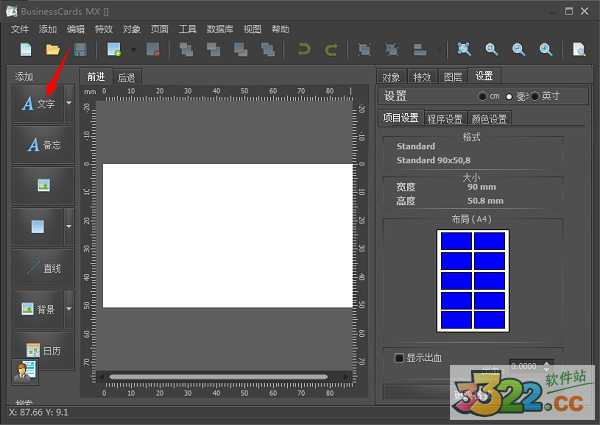This screenshot has width=600, height=425.
Task: Click the New document icon
Action: pos(26,50)
